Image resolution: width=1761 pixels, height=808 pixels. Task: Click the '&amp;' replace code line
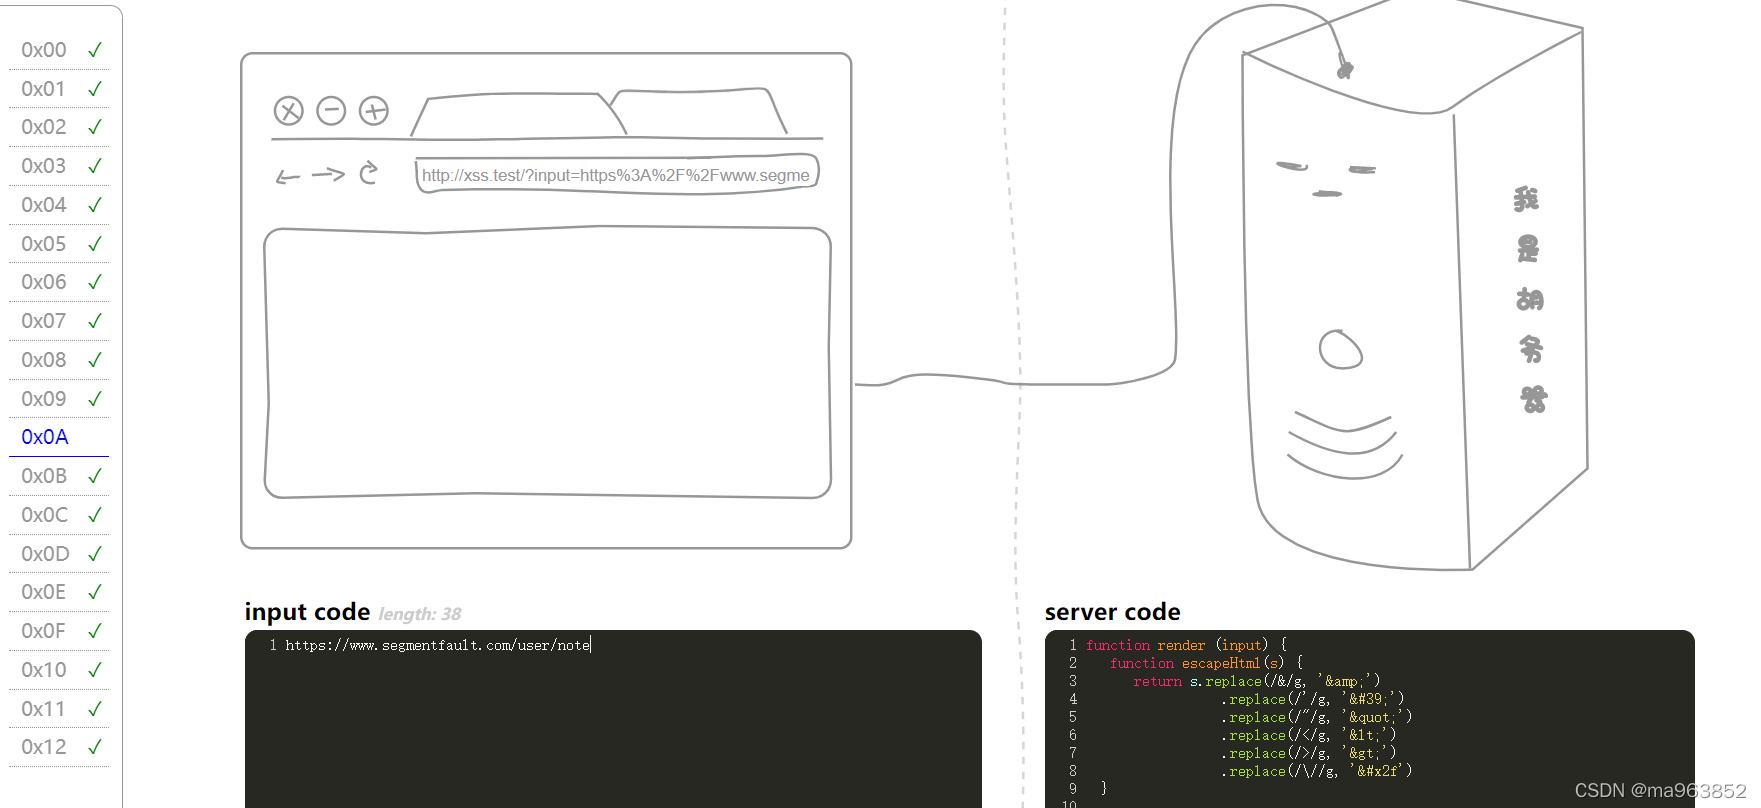[1257, 681]
